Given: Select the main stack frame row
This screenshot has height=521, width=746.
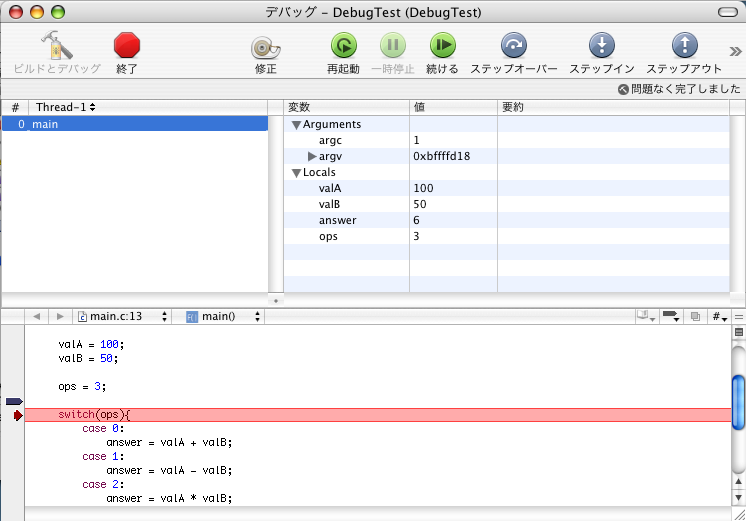Looking at the screenshot, I should coord(134,124).
